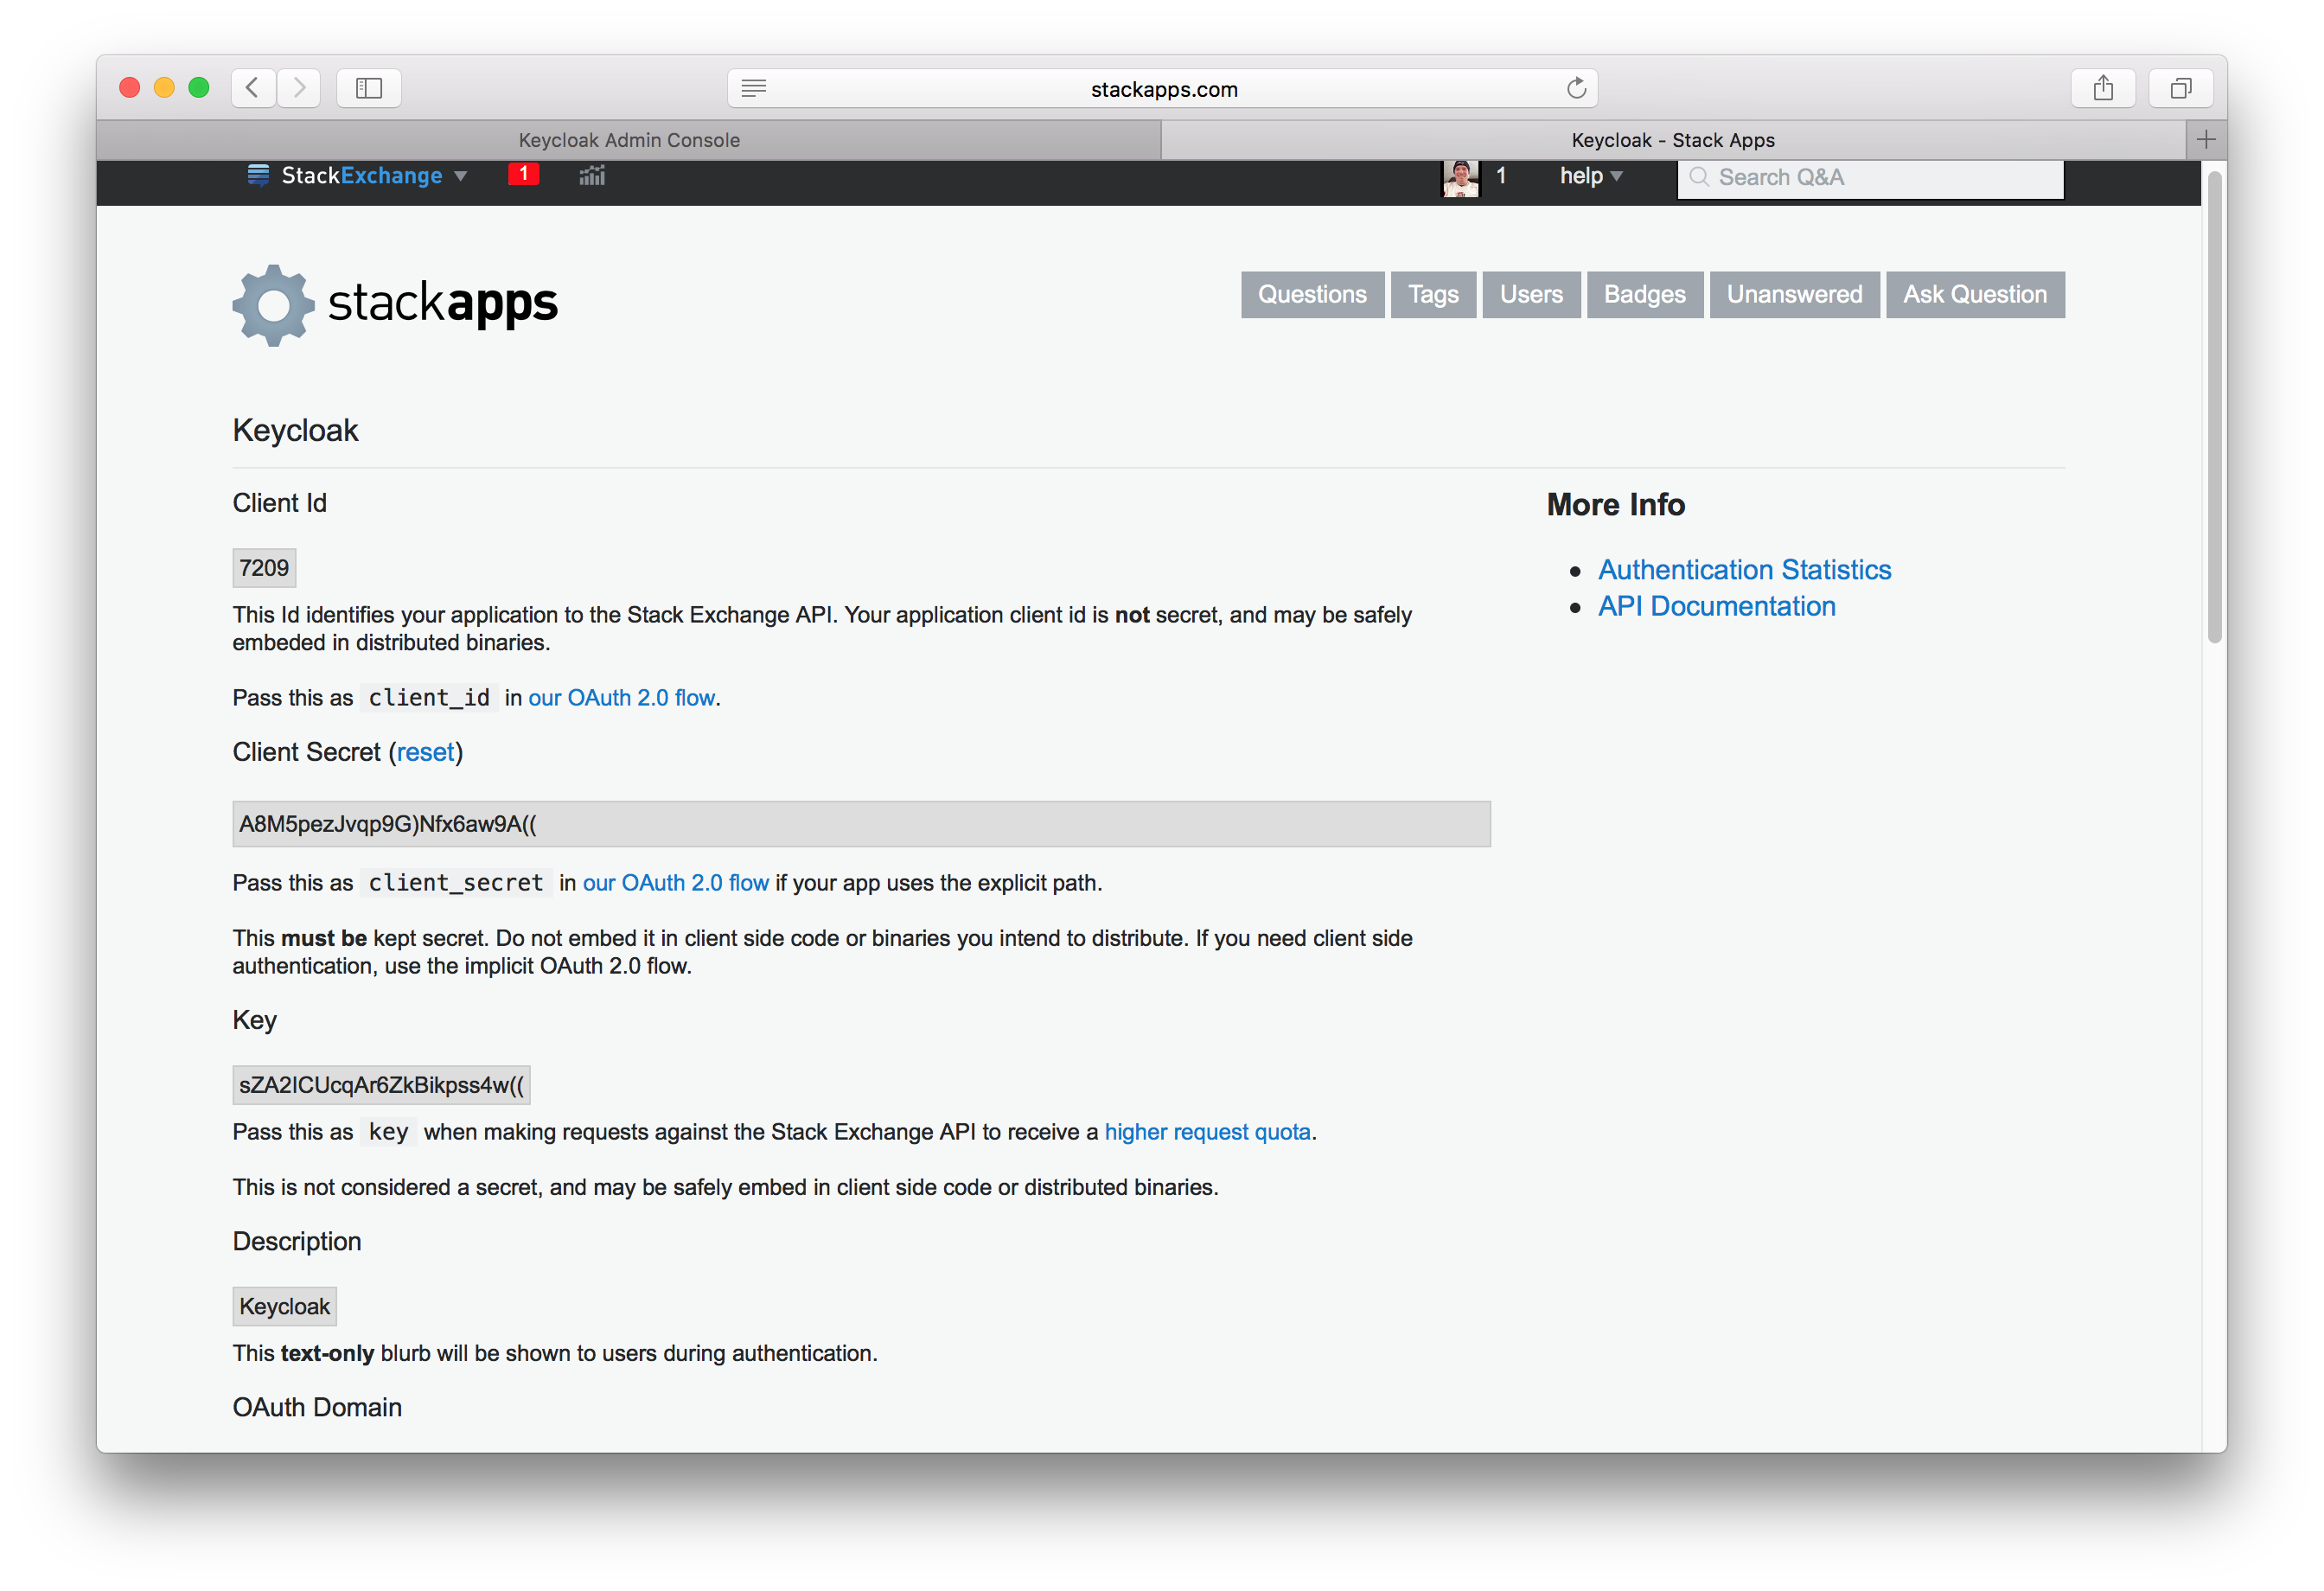The width and height of the screenshot is (2324, 1591).
Task: Click the Authentication Statistics link
Action: coord(1745,569)
